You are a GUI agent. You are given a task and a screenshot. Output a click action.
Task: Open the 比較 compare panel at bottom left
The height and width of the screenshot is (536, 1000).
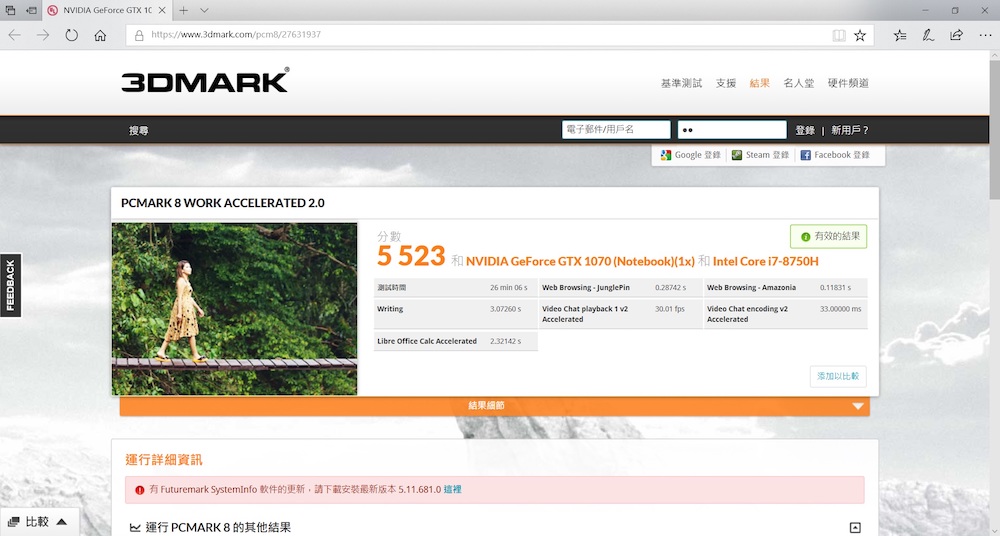point(39,522)
